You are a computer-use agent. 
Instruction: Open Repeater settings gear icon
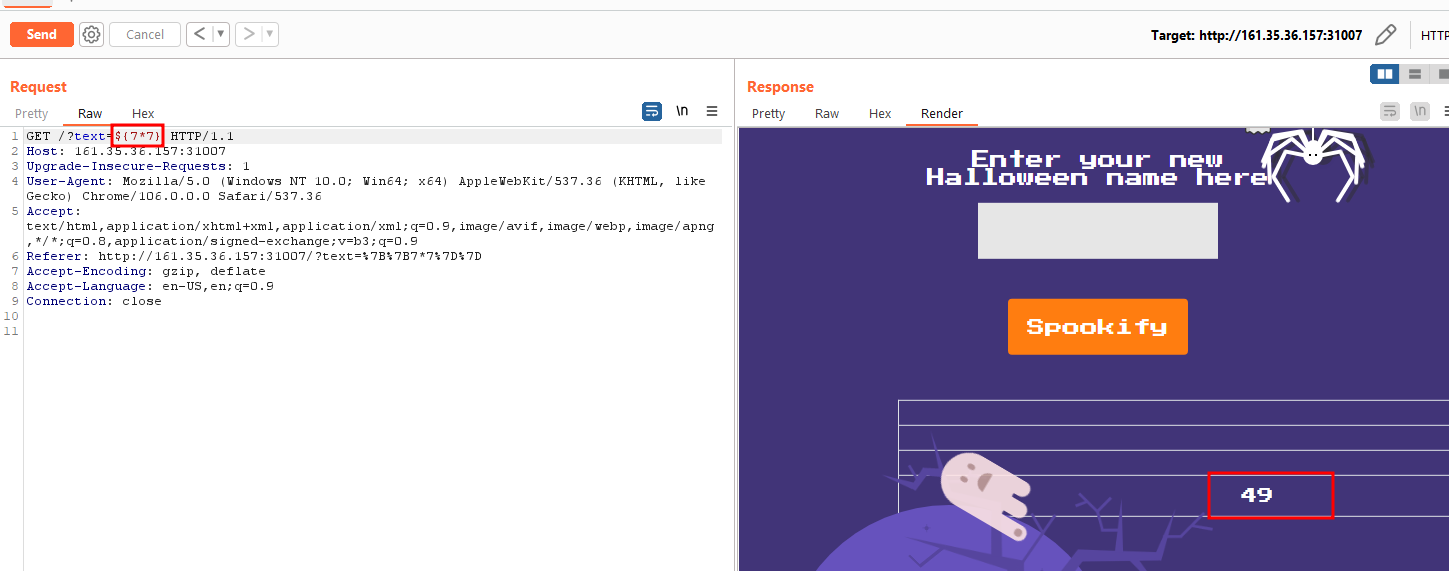point(91,34)
